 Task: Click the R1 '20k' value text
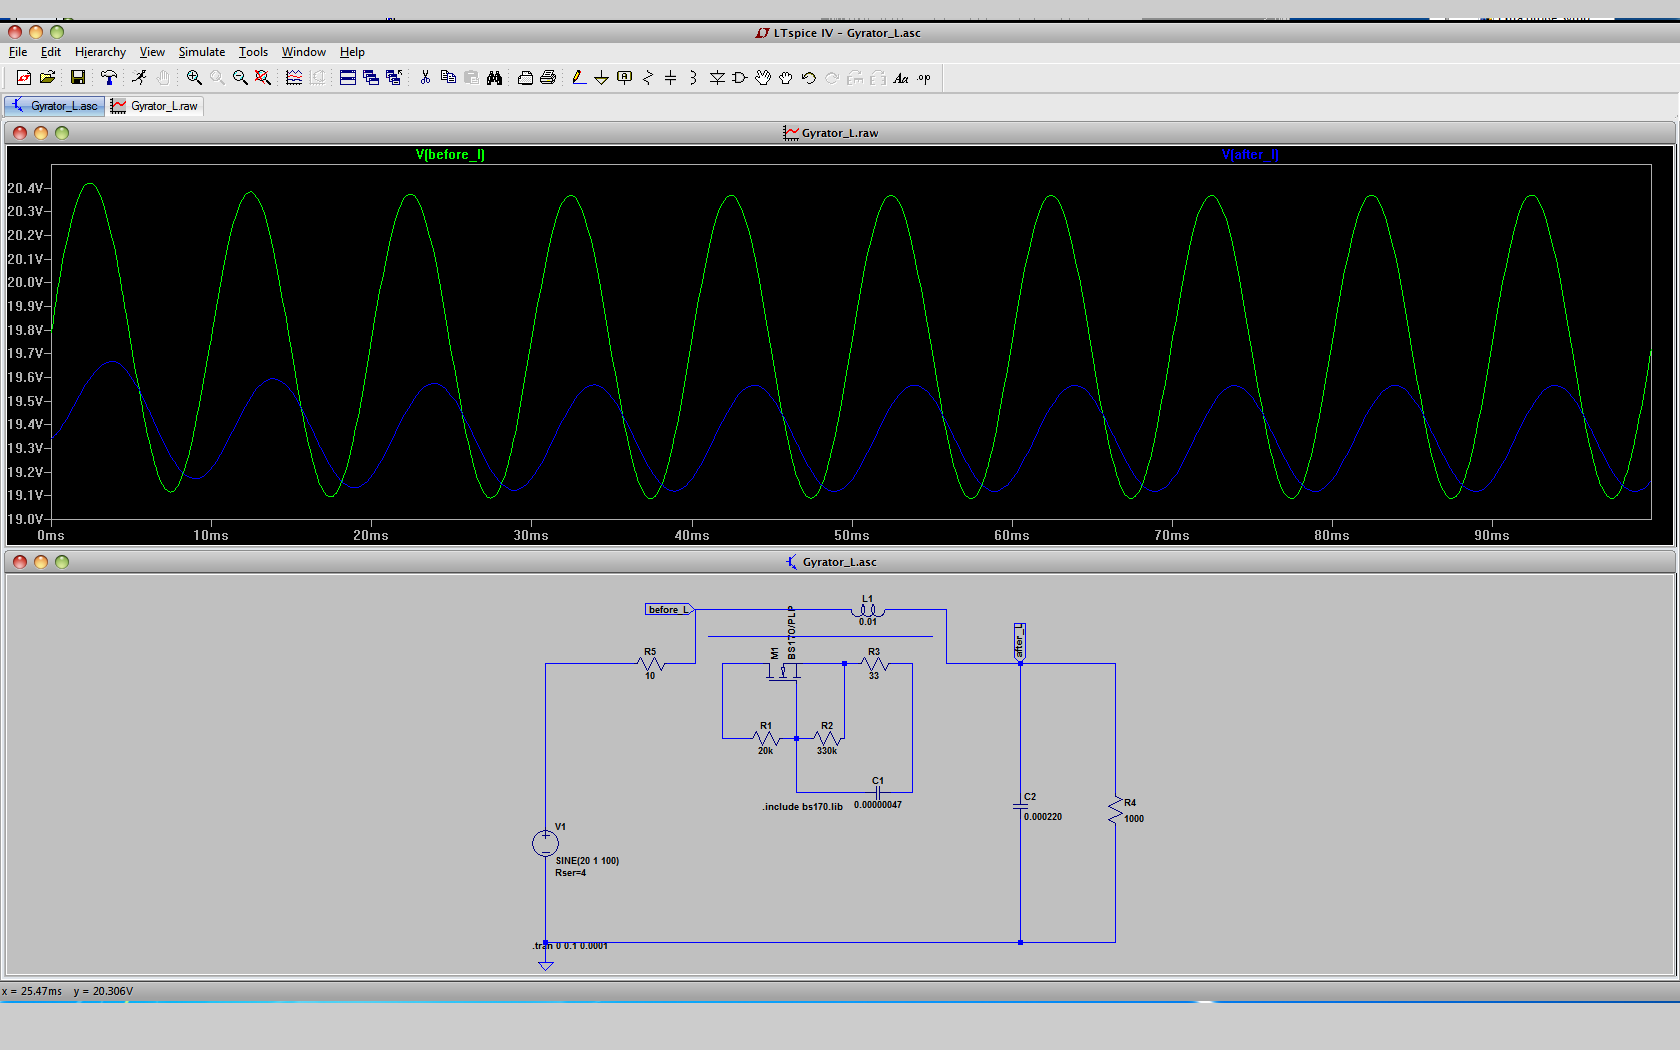(765, 751)
